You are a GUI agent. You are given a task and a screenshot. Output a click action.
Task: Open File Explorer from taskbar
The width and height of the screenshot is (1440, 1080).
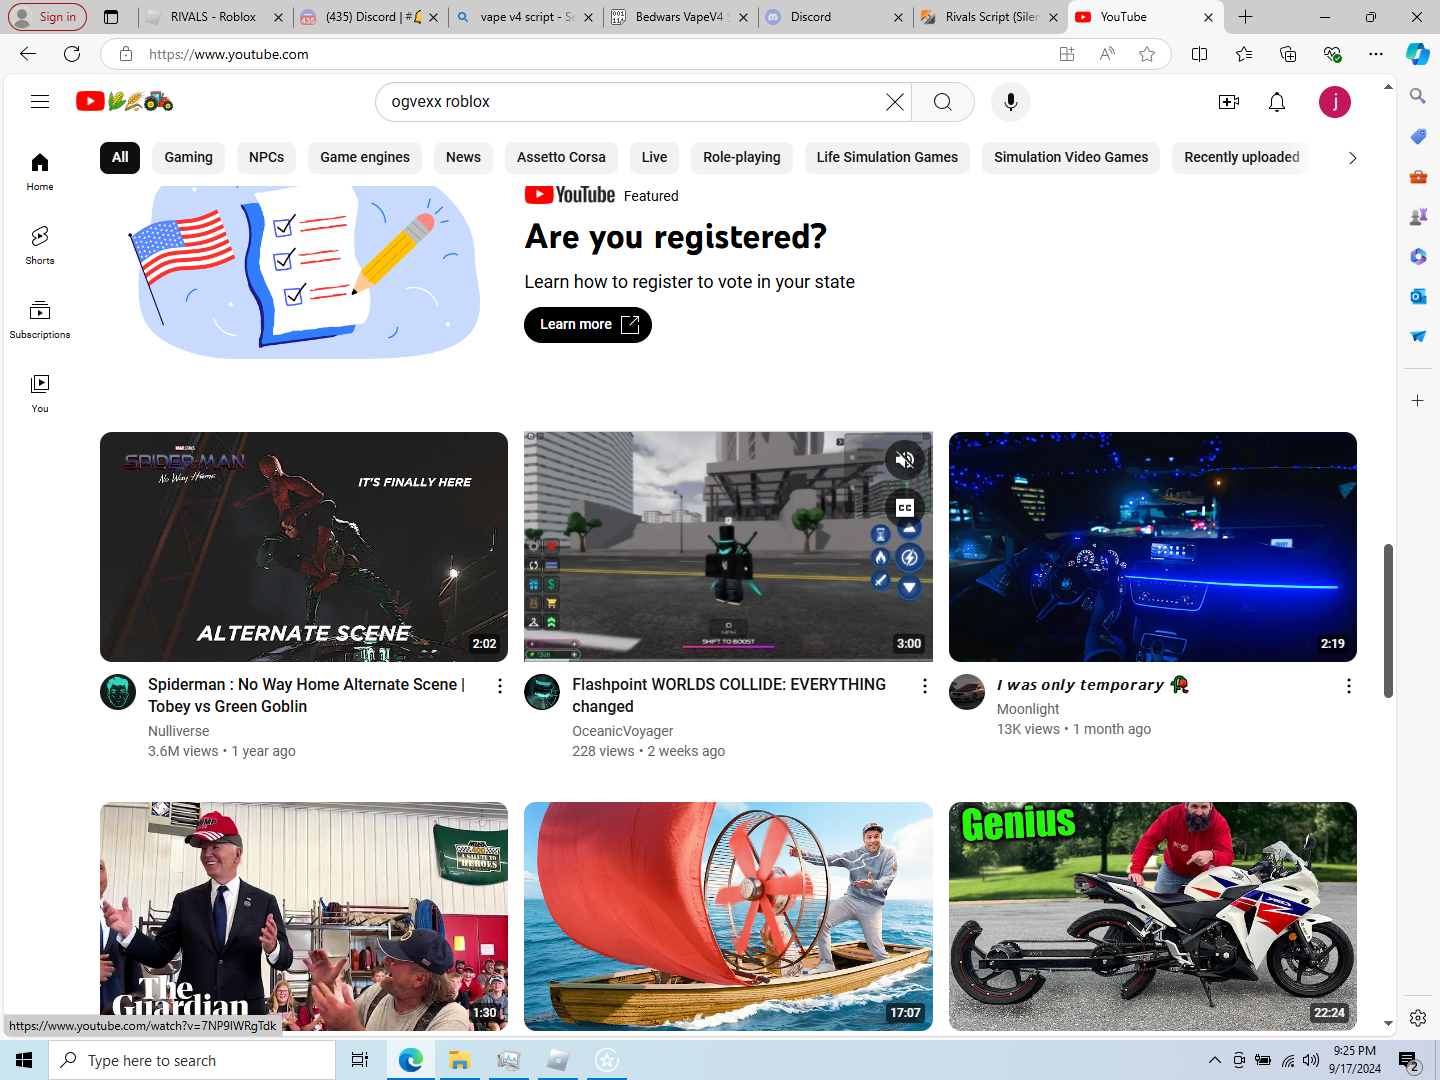459,1060
